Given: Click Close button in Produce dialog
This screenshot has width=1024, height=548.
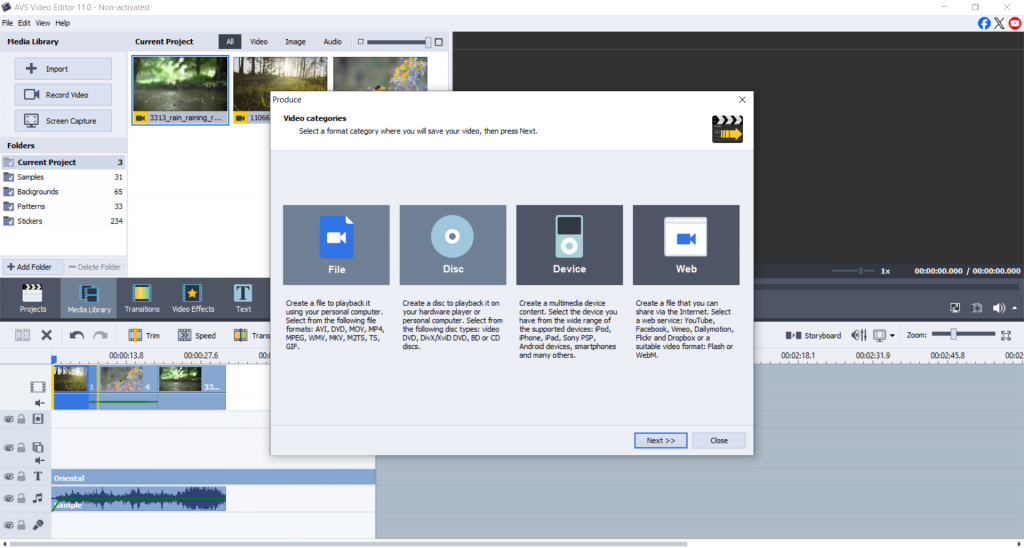Looking at the screenshot, I should (719, 440).
